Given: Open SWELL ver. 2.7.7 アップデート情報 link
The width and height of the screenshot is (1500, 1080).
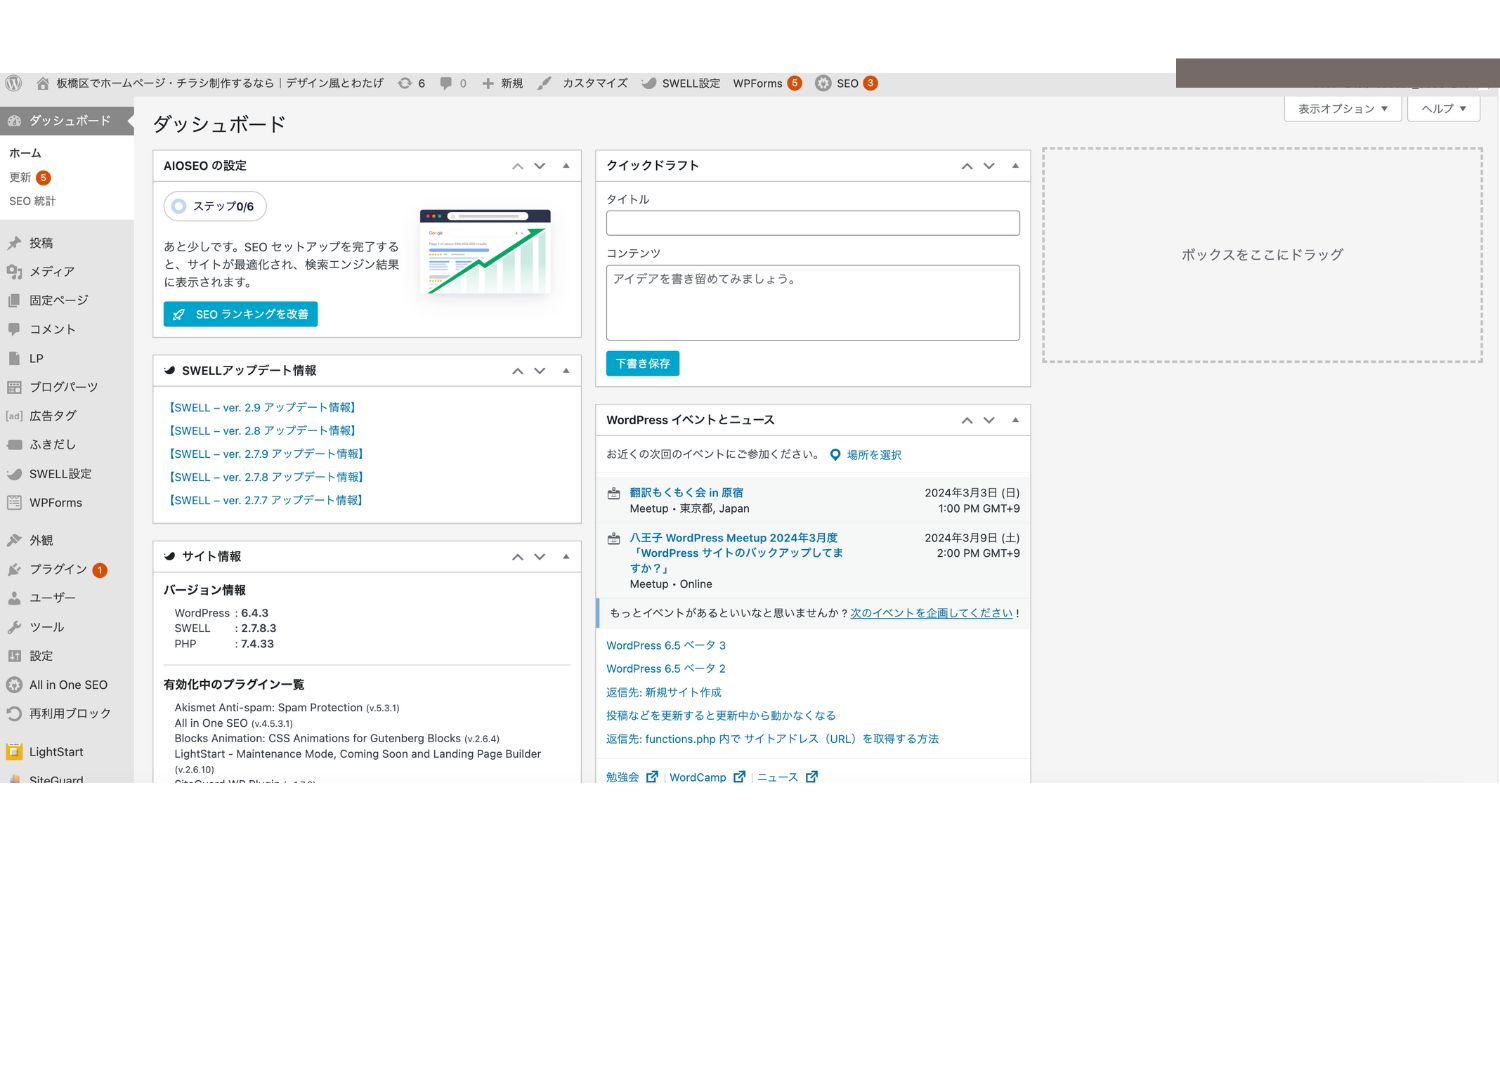Looking at the screenshot, I should pyautogui.click(x=266, y=501).
